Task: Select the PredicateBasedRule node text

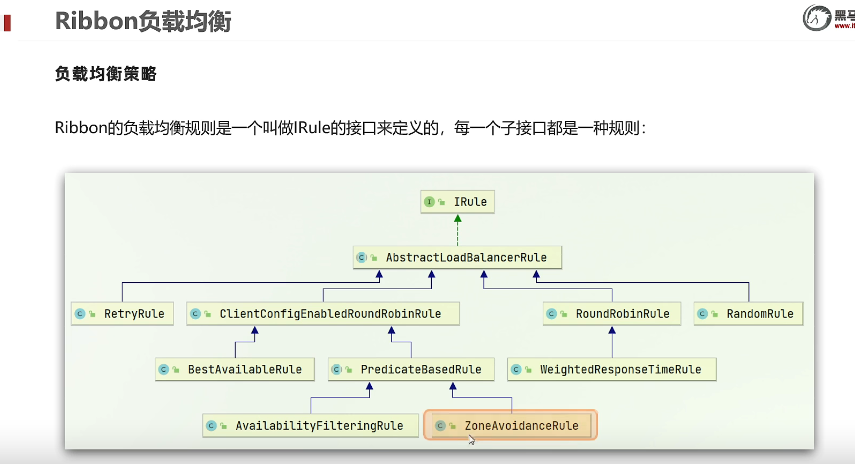Action: click(x=421, y=370)
